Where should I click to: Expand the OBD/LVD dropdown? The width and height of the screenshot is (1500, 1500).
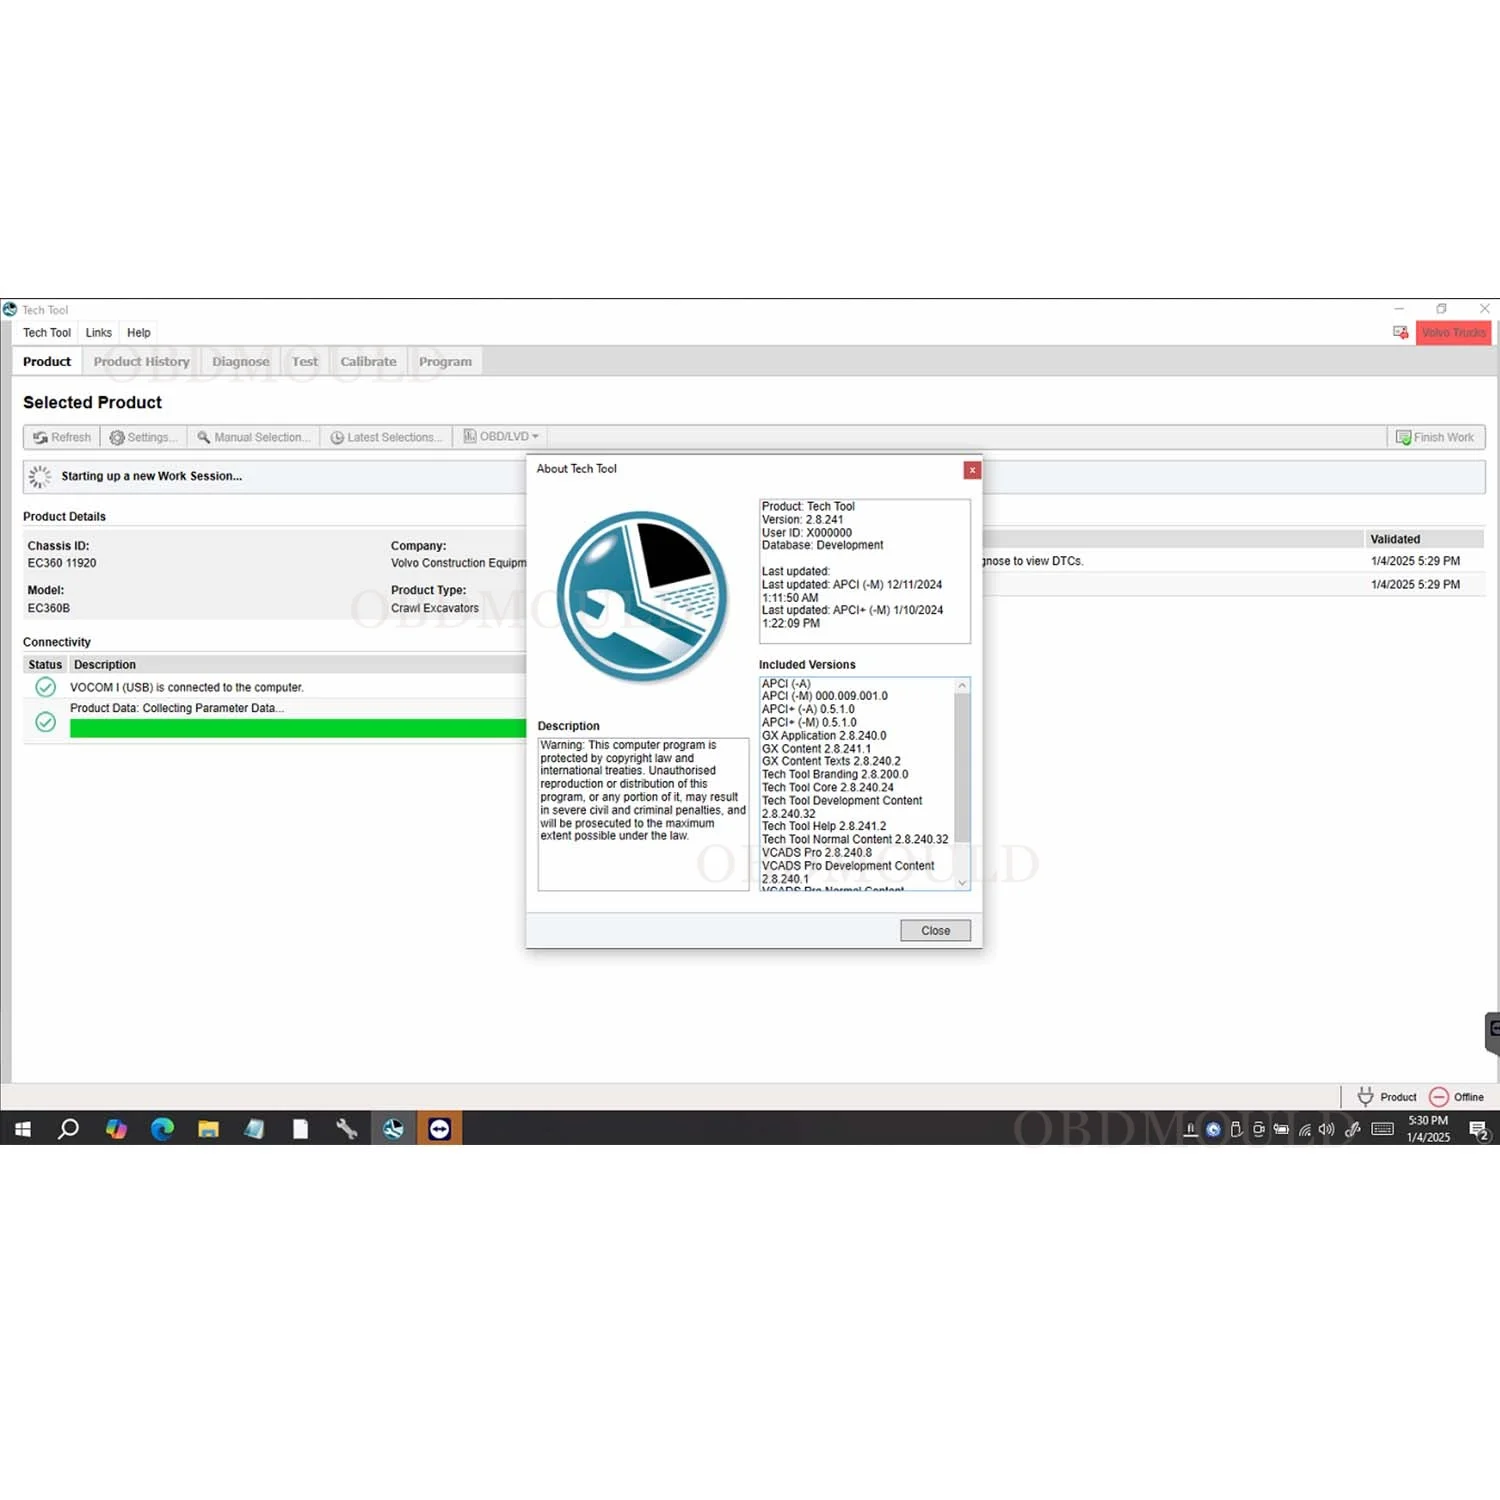pos(501,437)
